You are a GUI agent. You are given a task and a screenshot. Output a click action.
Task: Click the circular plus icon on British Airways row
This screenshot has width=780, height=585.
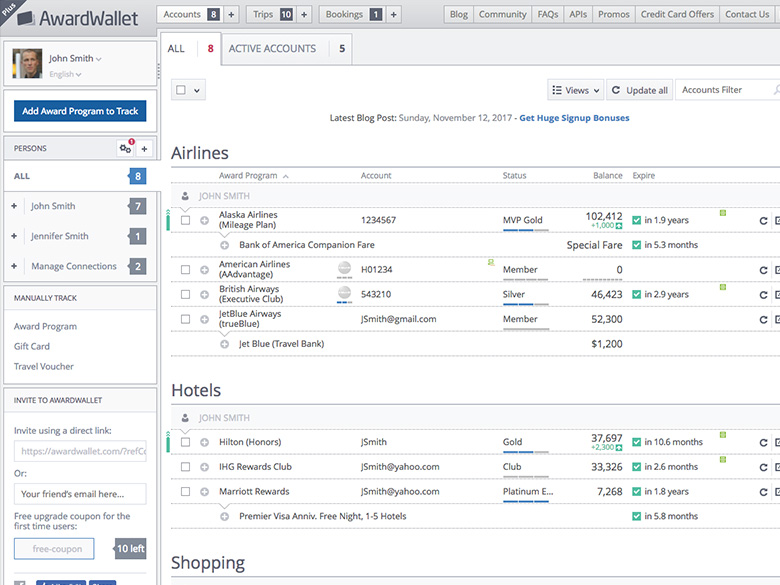tap(204, 294)
